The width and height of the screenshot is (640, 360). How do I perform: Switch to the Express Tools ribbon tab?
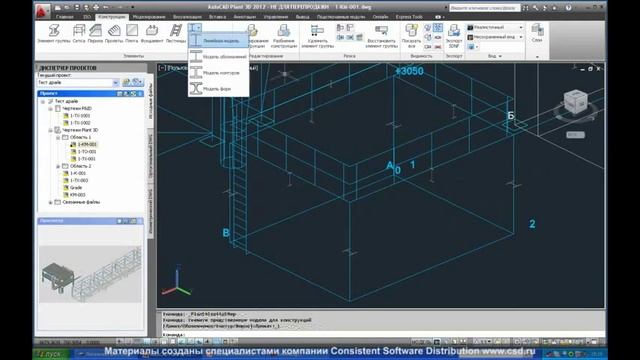click(x=409, y=17)
